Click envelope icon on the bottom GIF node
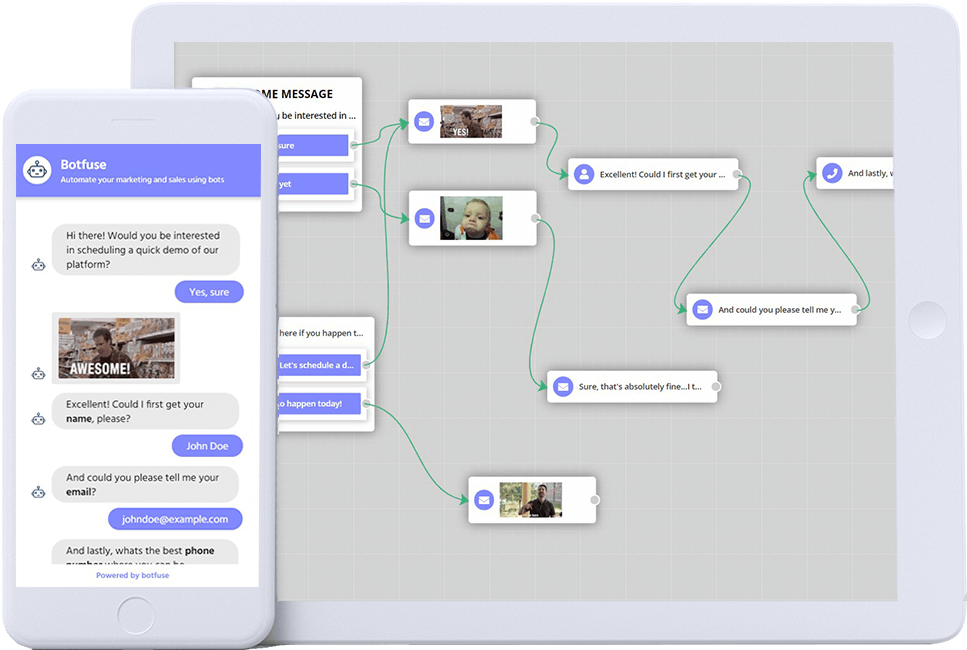Viewport: 967px width, 650px height. pos(484,500)
